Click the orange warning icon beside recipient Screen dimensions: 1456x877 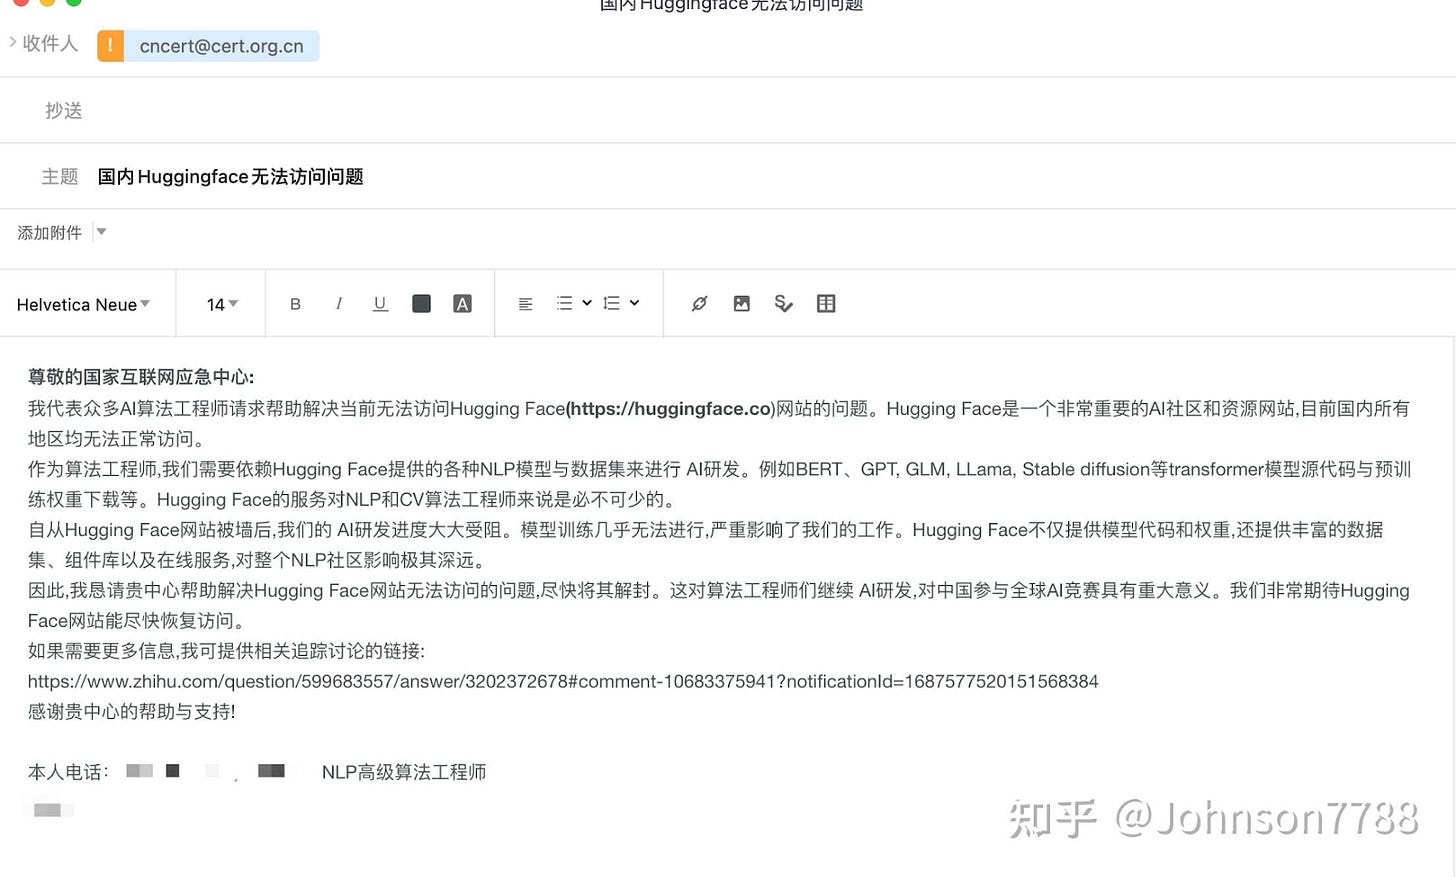110,46
